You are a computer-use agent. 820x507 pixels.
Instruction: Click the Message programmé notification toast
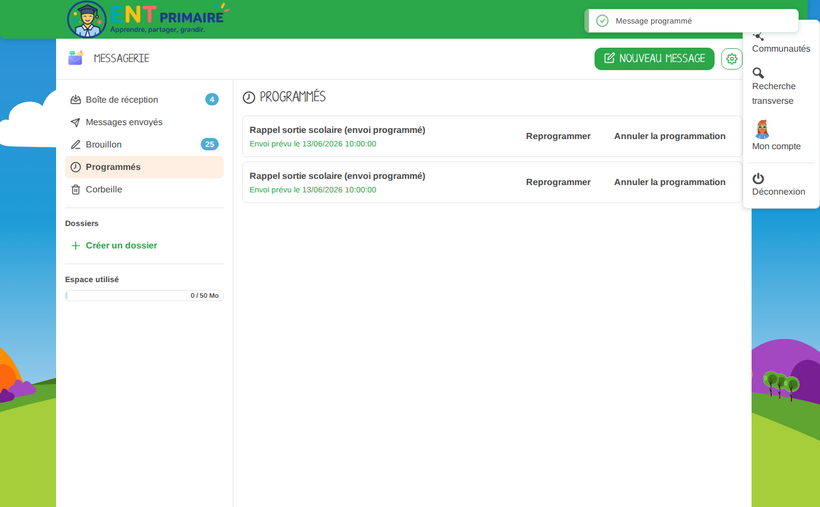click(691, 21)
